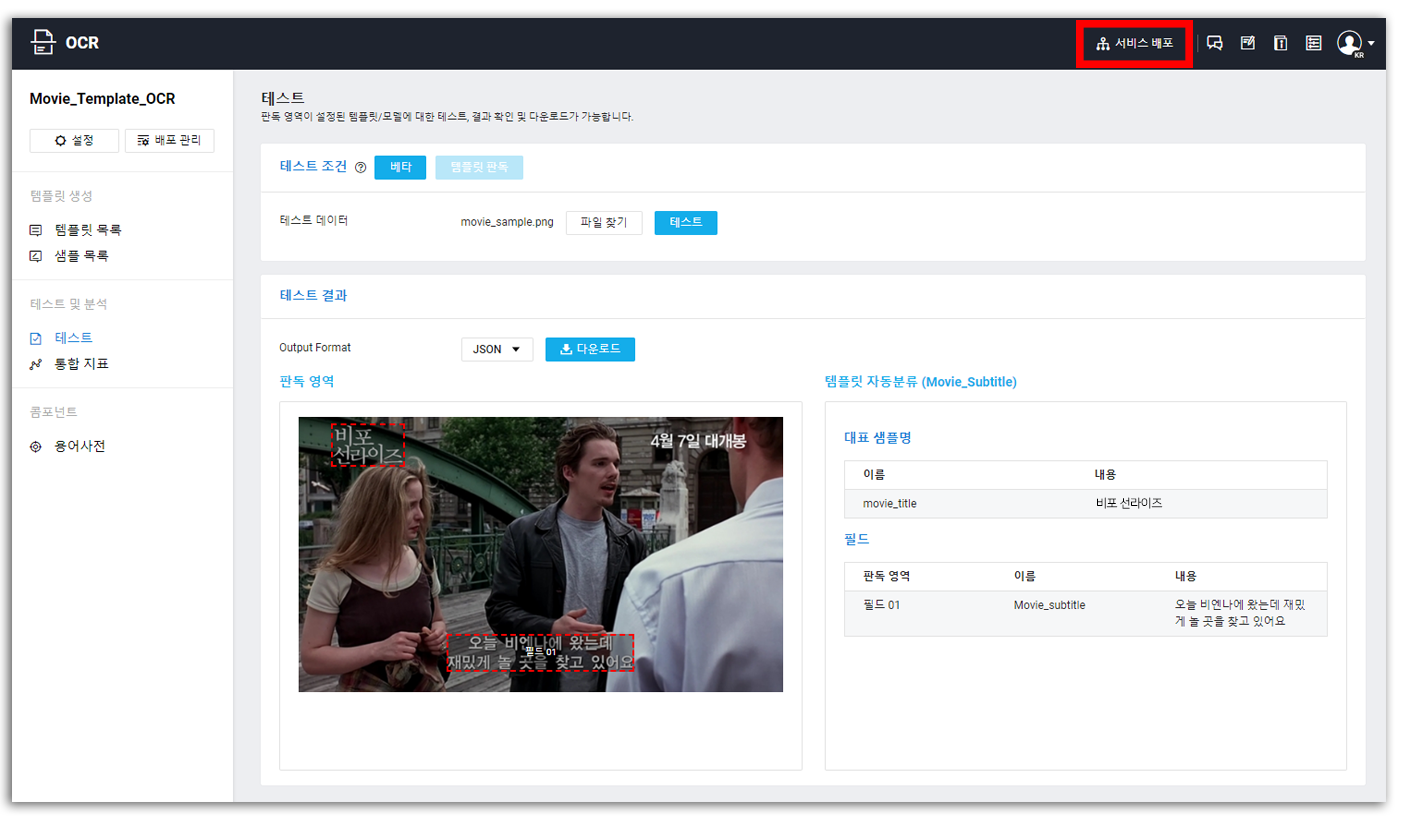
Task: Click 내용 header in the 필드 table
Action: pyautogui.click(x=1186, y=576)
